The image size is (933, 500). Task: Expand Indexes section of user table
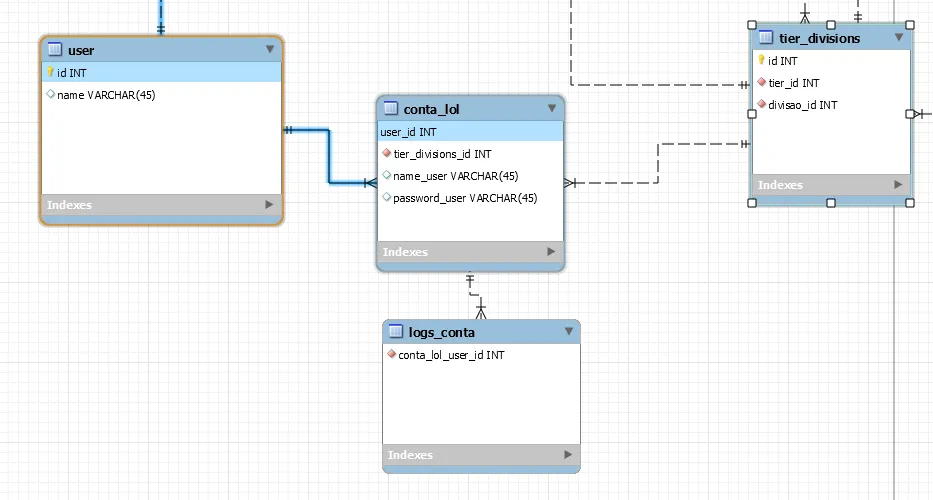click(x=269, y=205)
